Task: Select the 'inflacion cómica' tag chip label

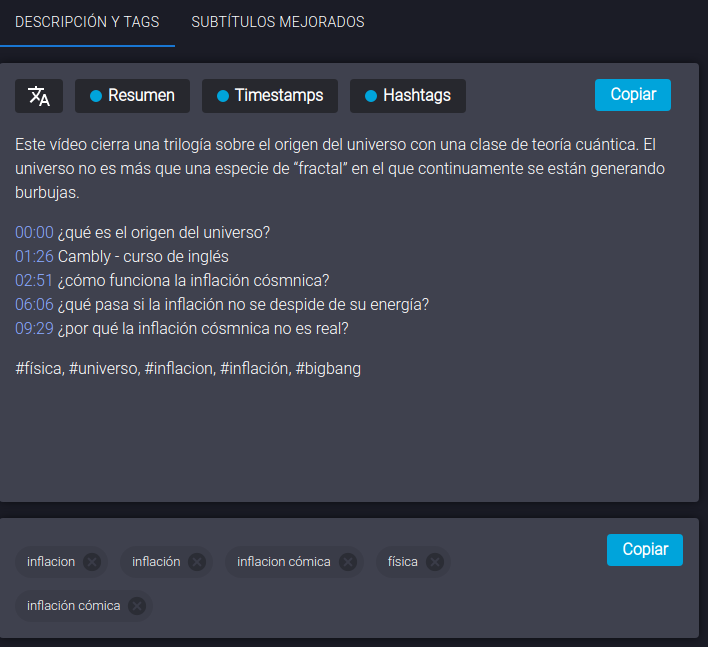Action: [x=284, y=562]
